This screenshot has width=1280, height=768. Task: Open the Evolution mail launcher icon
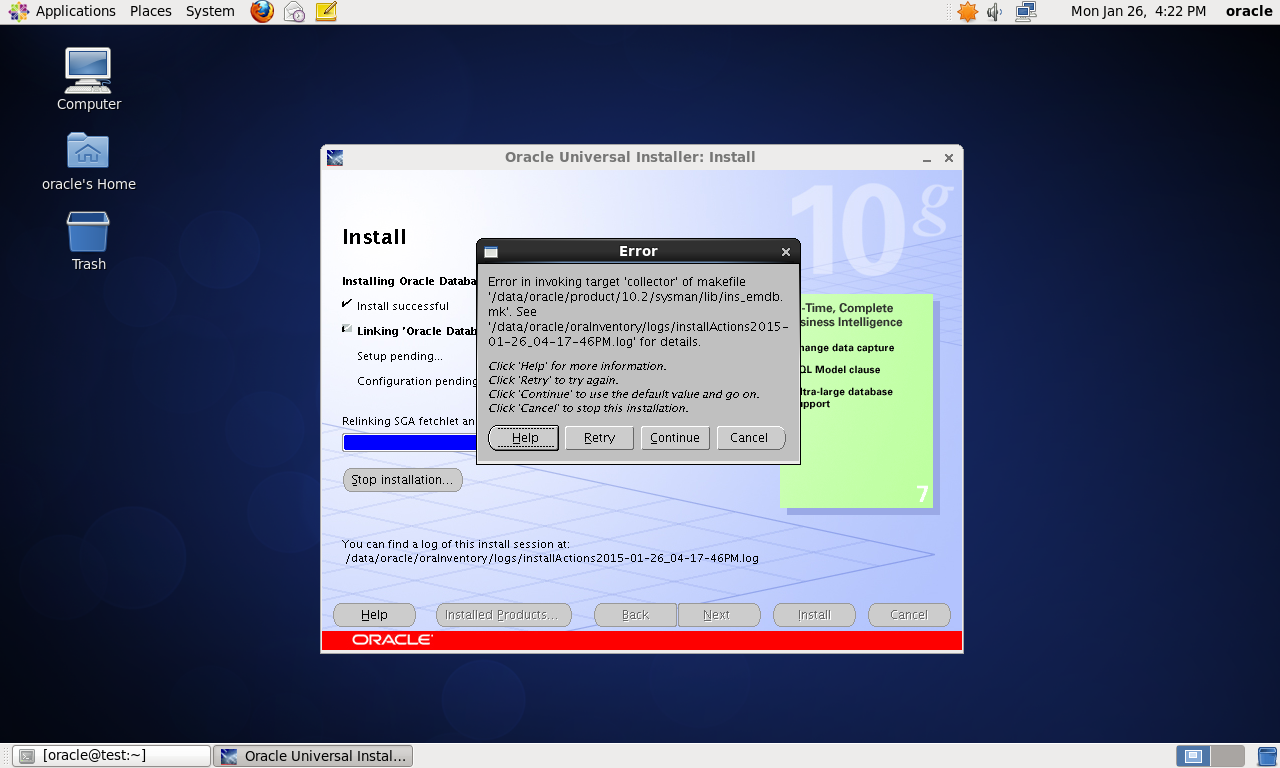click(x=294, y=12)
